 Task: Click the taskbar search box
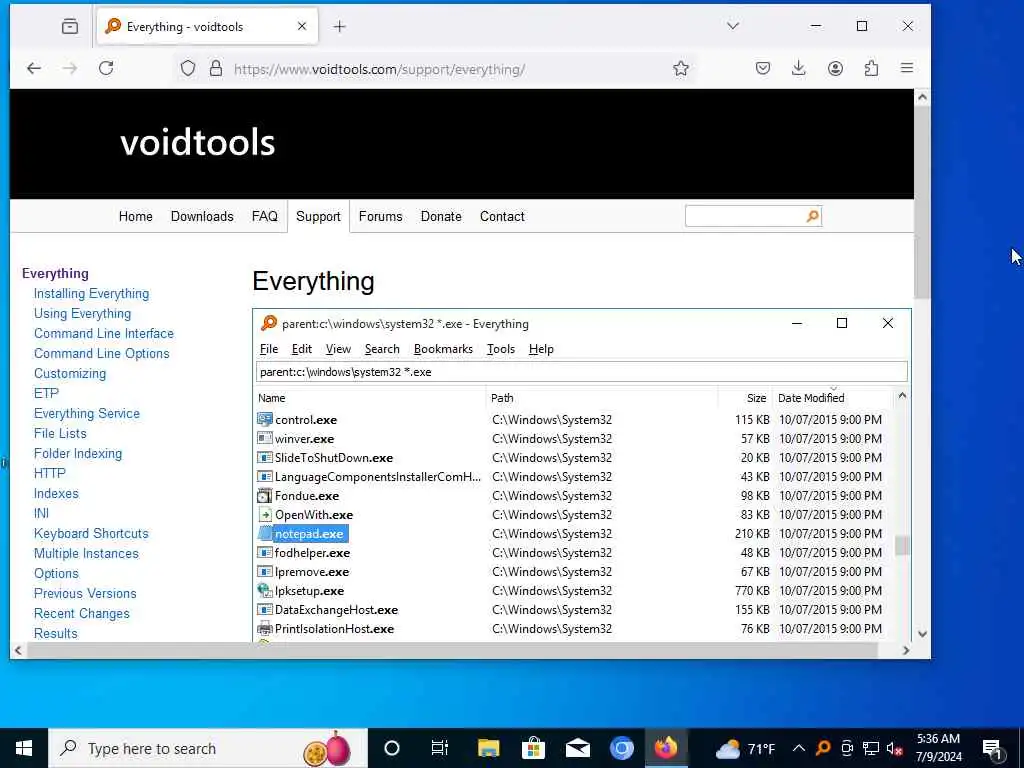click(208, 748)
